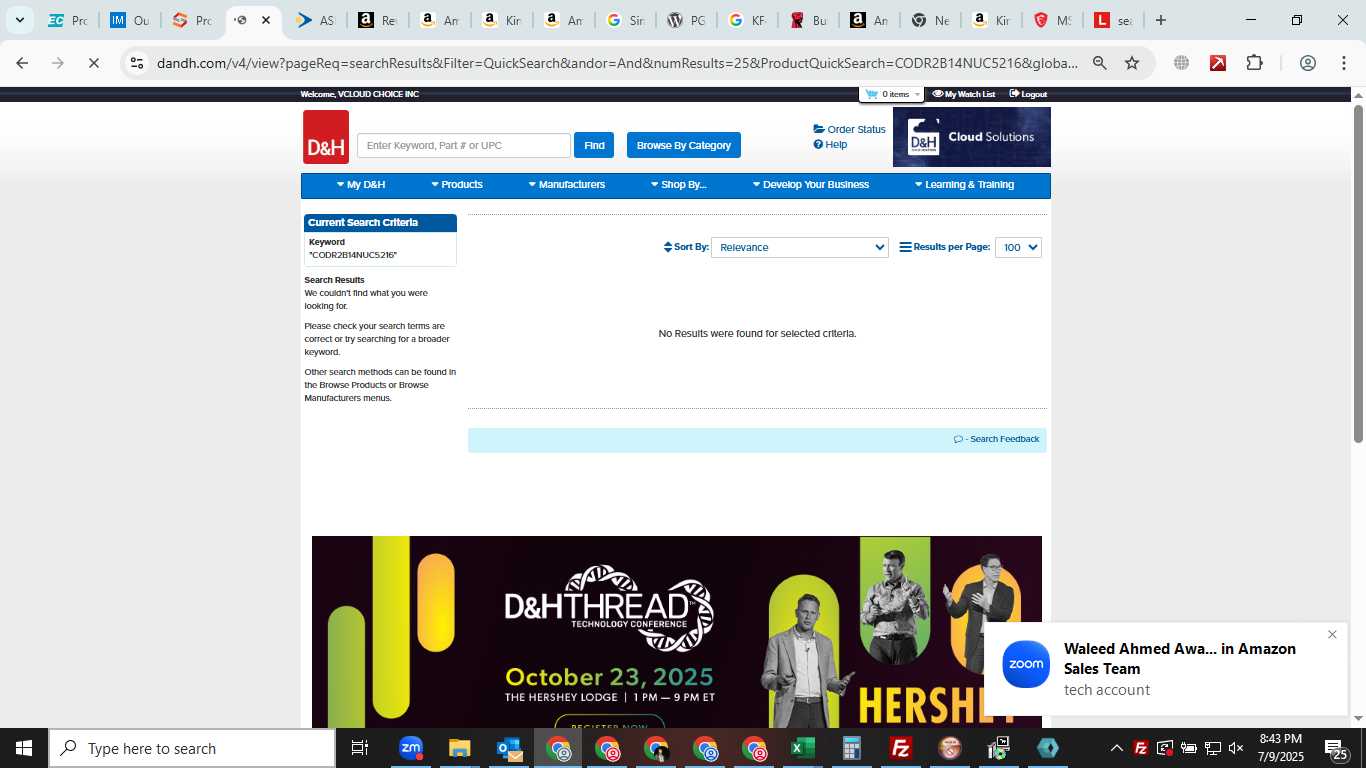
Task: Click the muted volume tray icon
Action: click(1236, 748)
